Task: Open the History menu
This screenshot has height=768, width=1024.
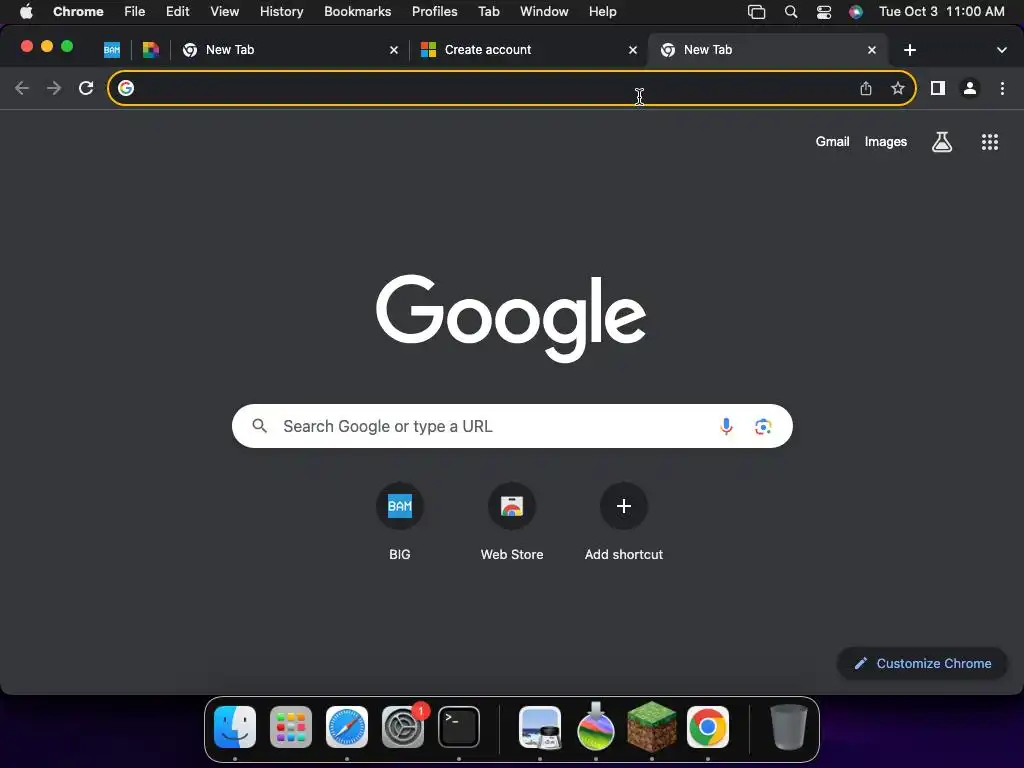Action: (281, 12)
